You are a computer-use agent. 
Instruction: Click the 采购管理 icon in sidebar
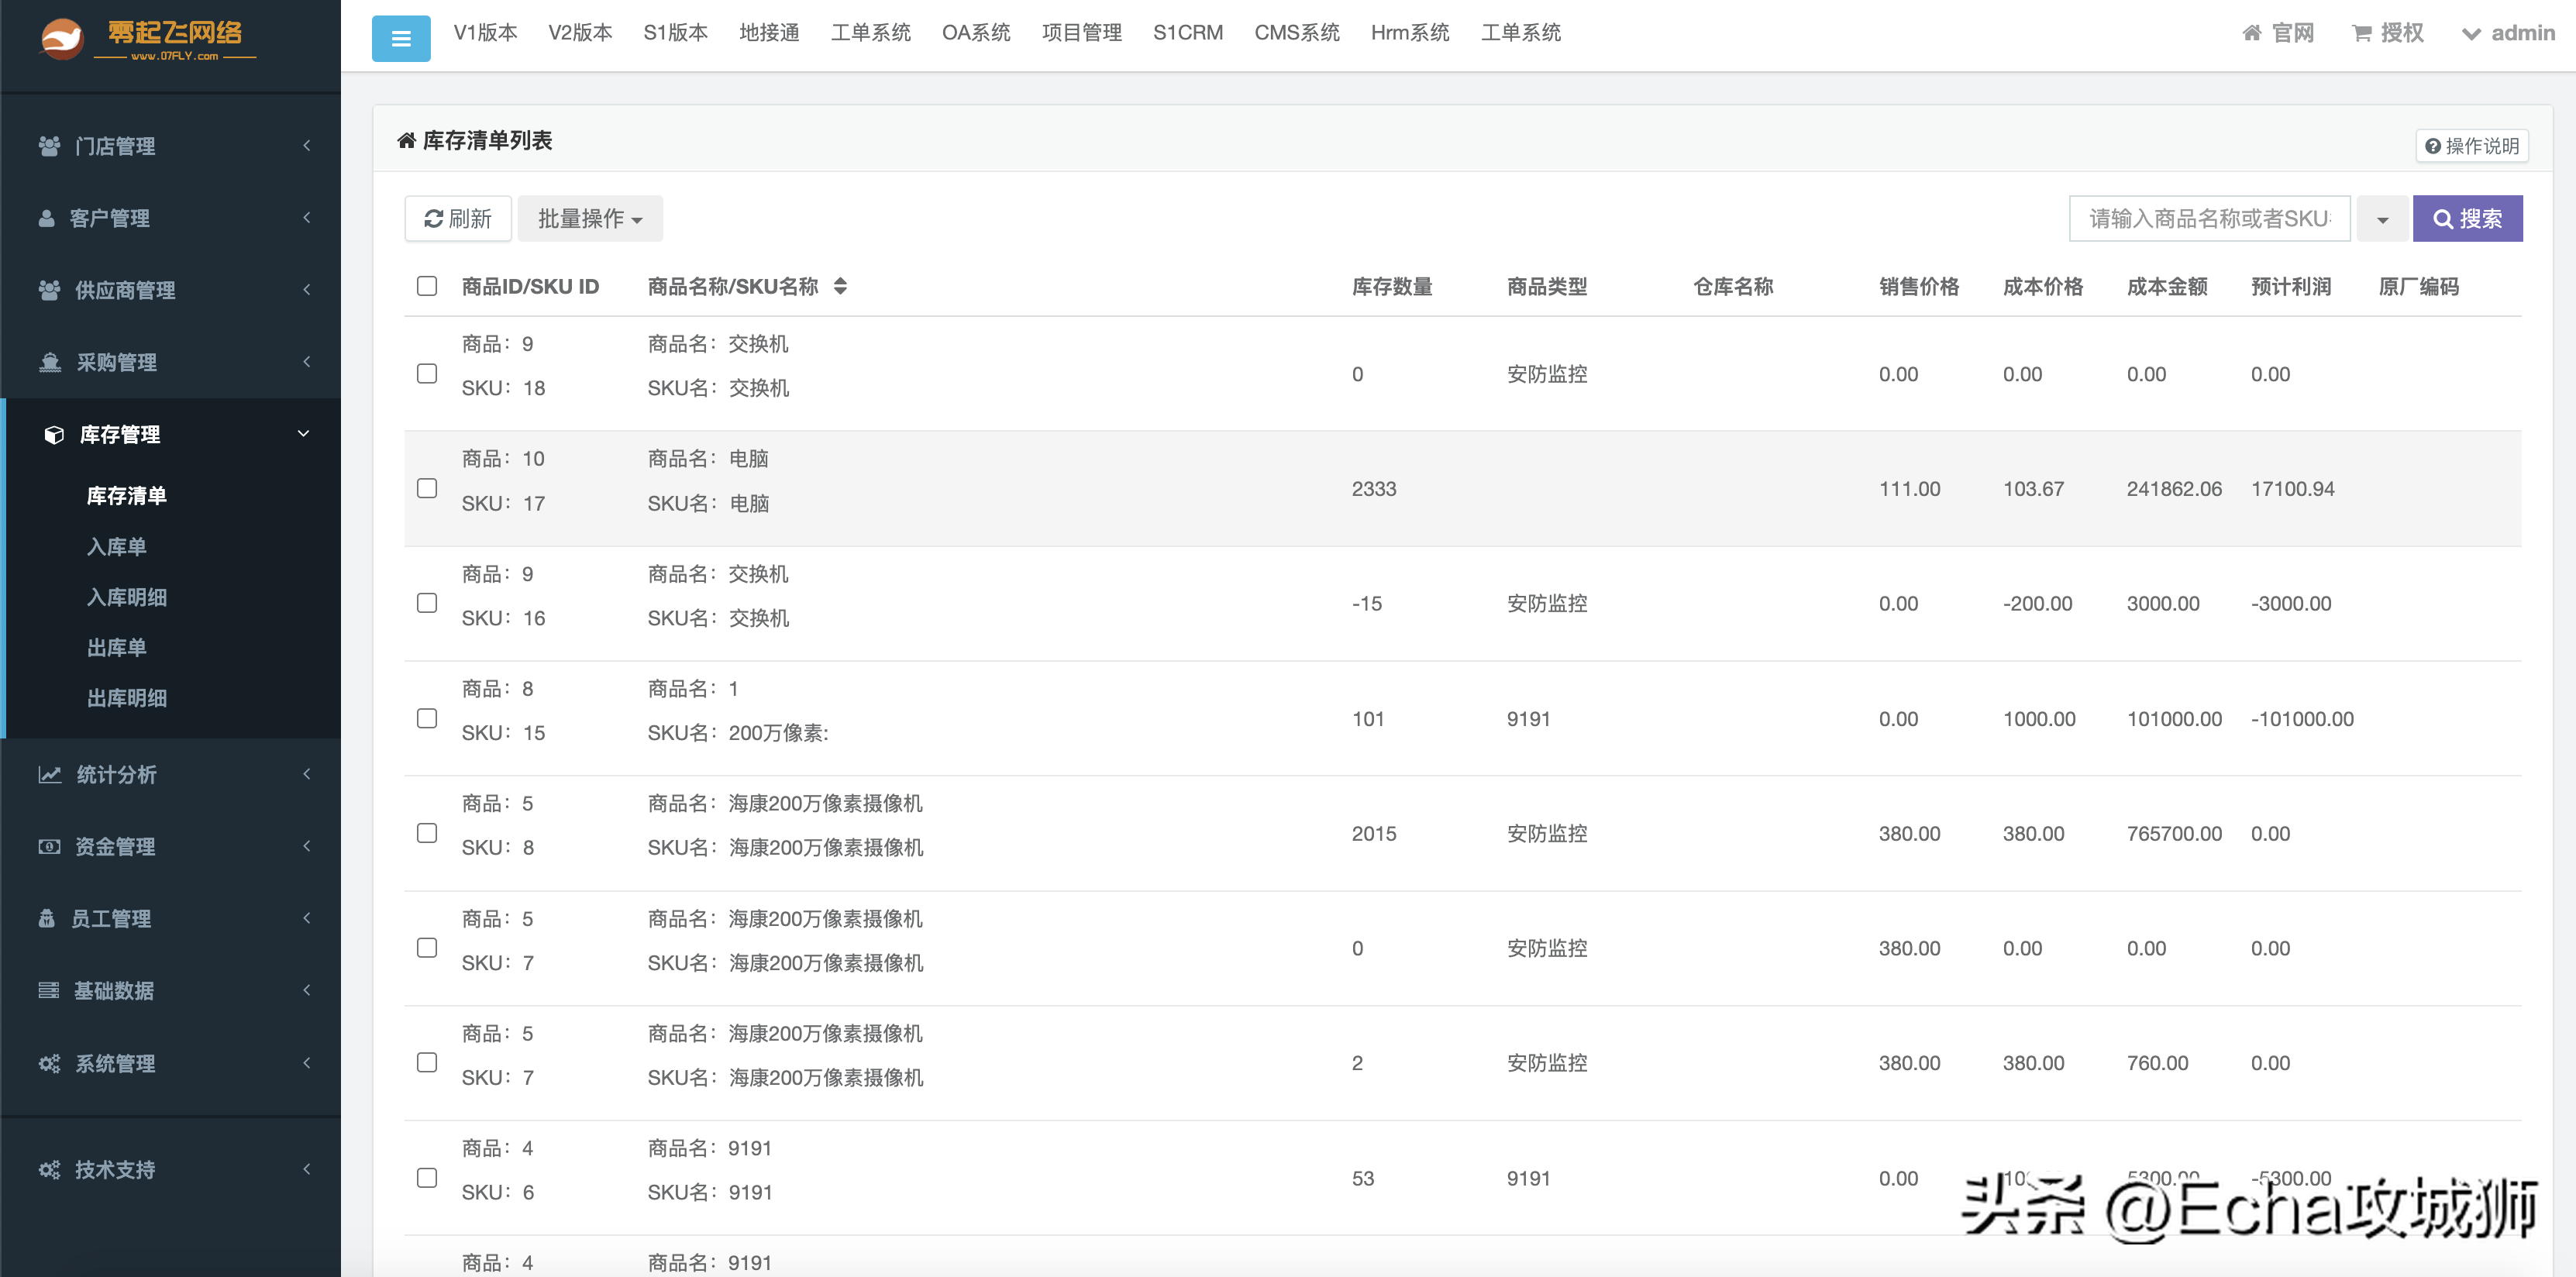[50, 362]
